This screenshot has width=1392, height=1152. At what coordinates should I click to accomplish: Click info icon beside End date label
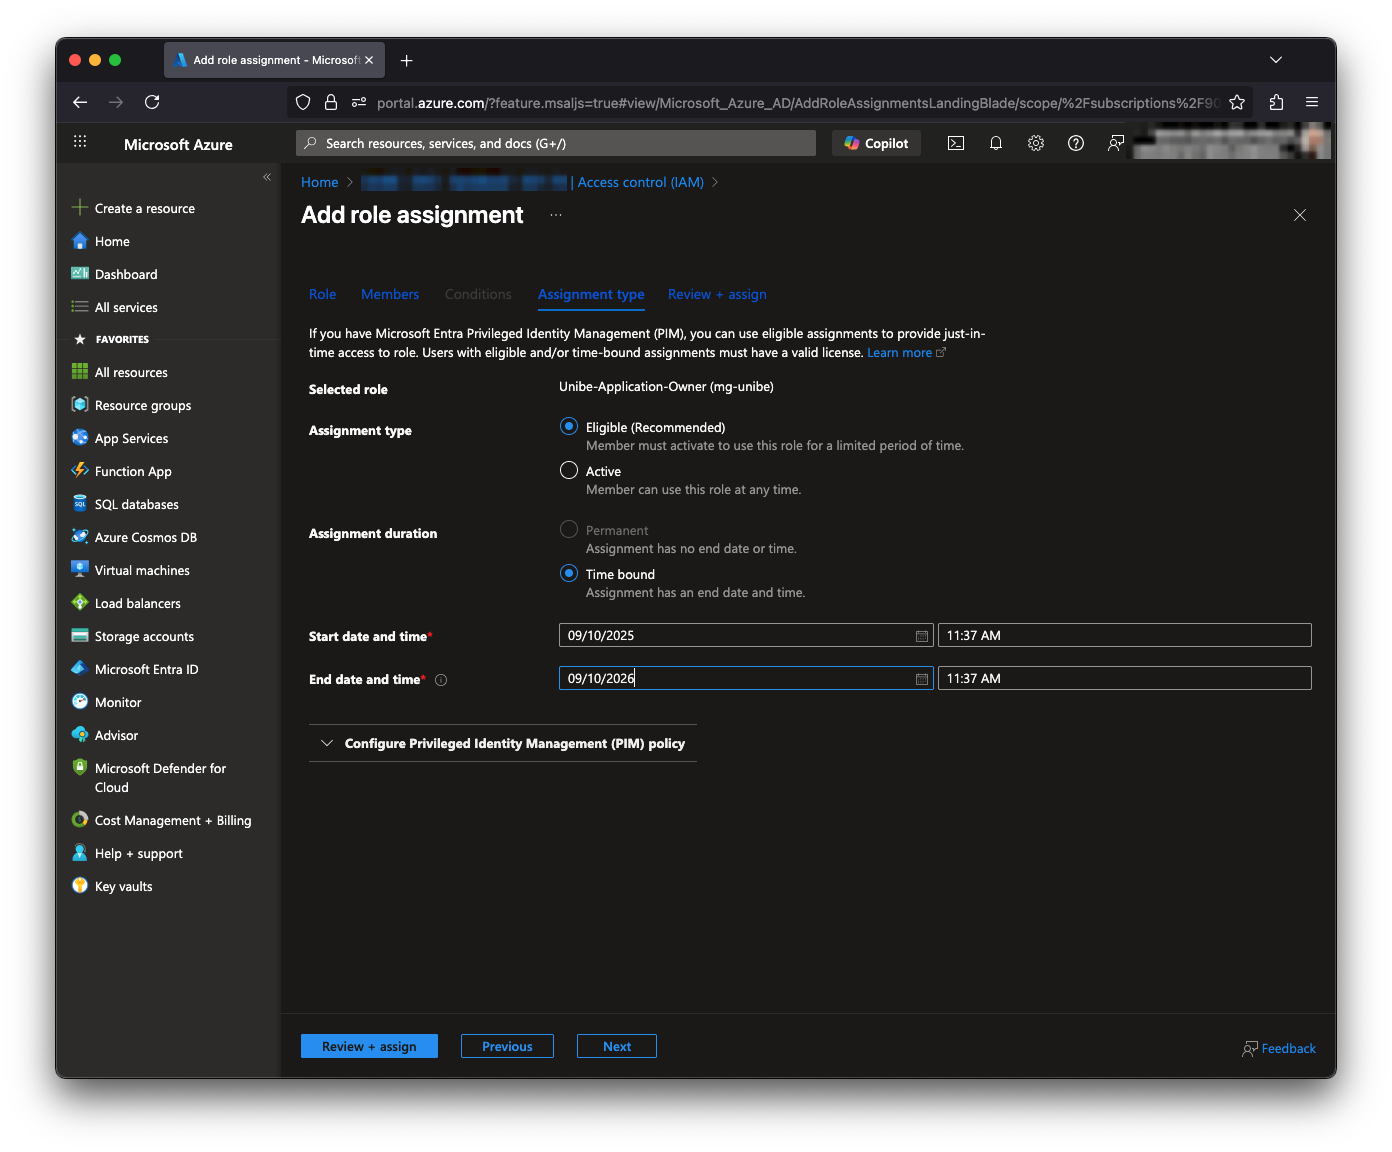coord(441,680)
